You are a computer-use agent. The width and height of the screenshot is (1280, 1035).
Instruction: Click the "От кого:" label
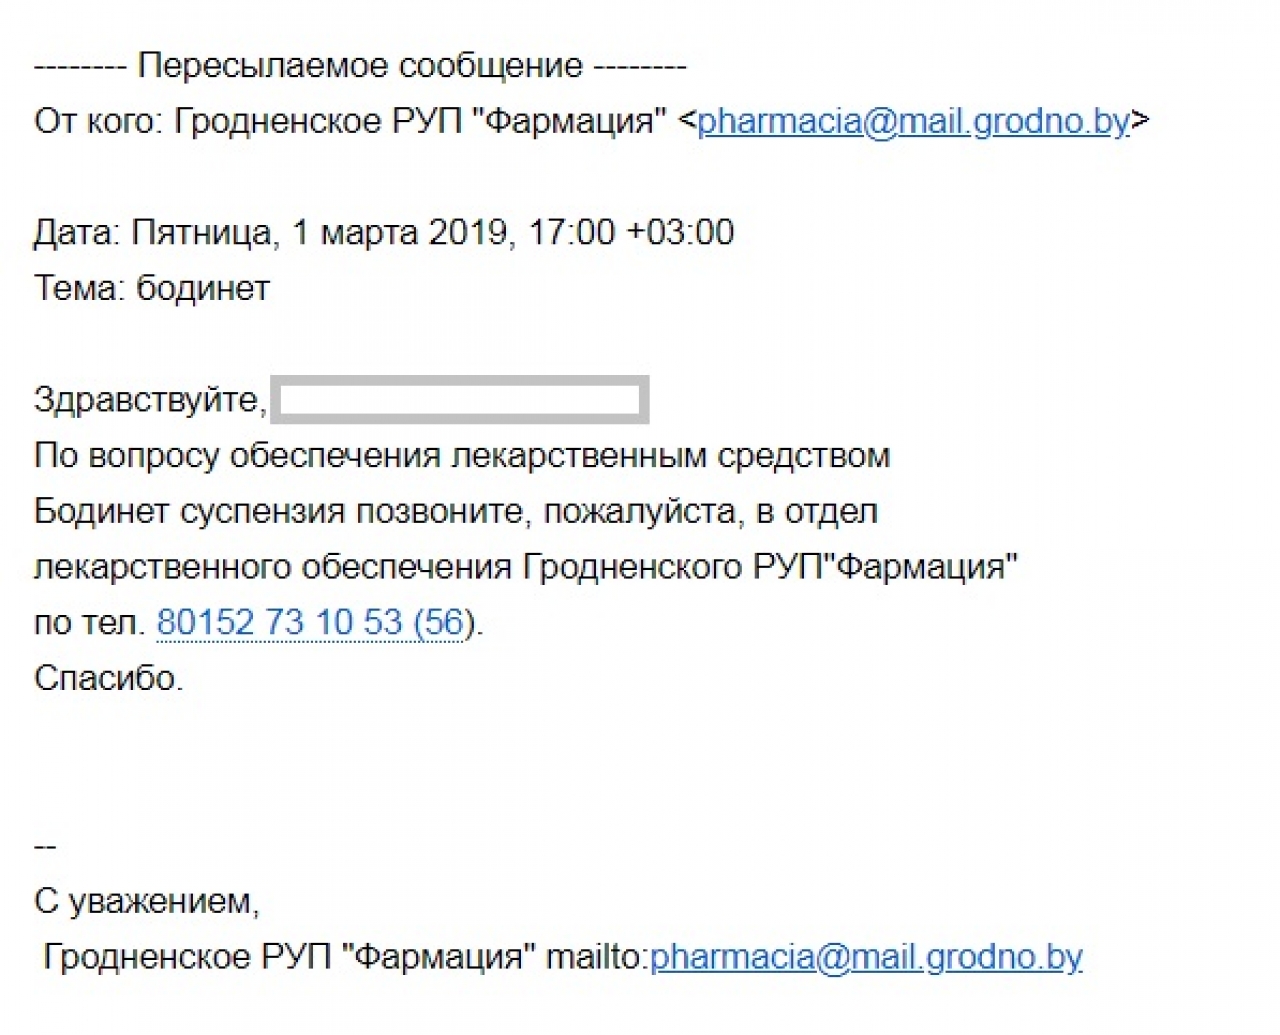coord(97,122)
